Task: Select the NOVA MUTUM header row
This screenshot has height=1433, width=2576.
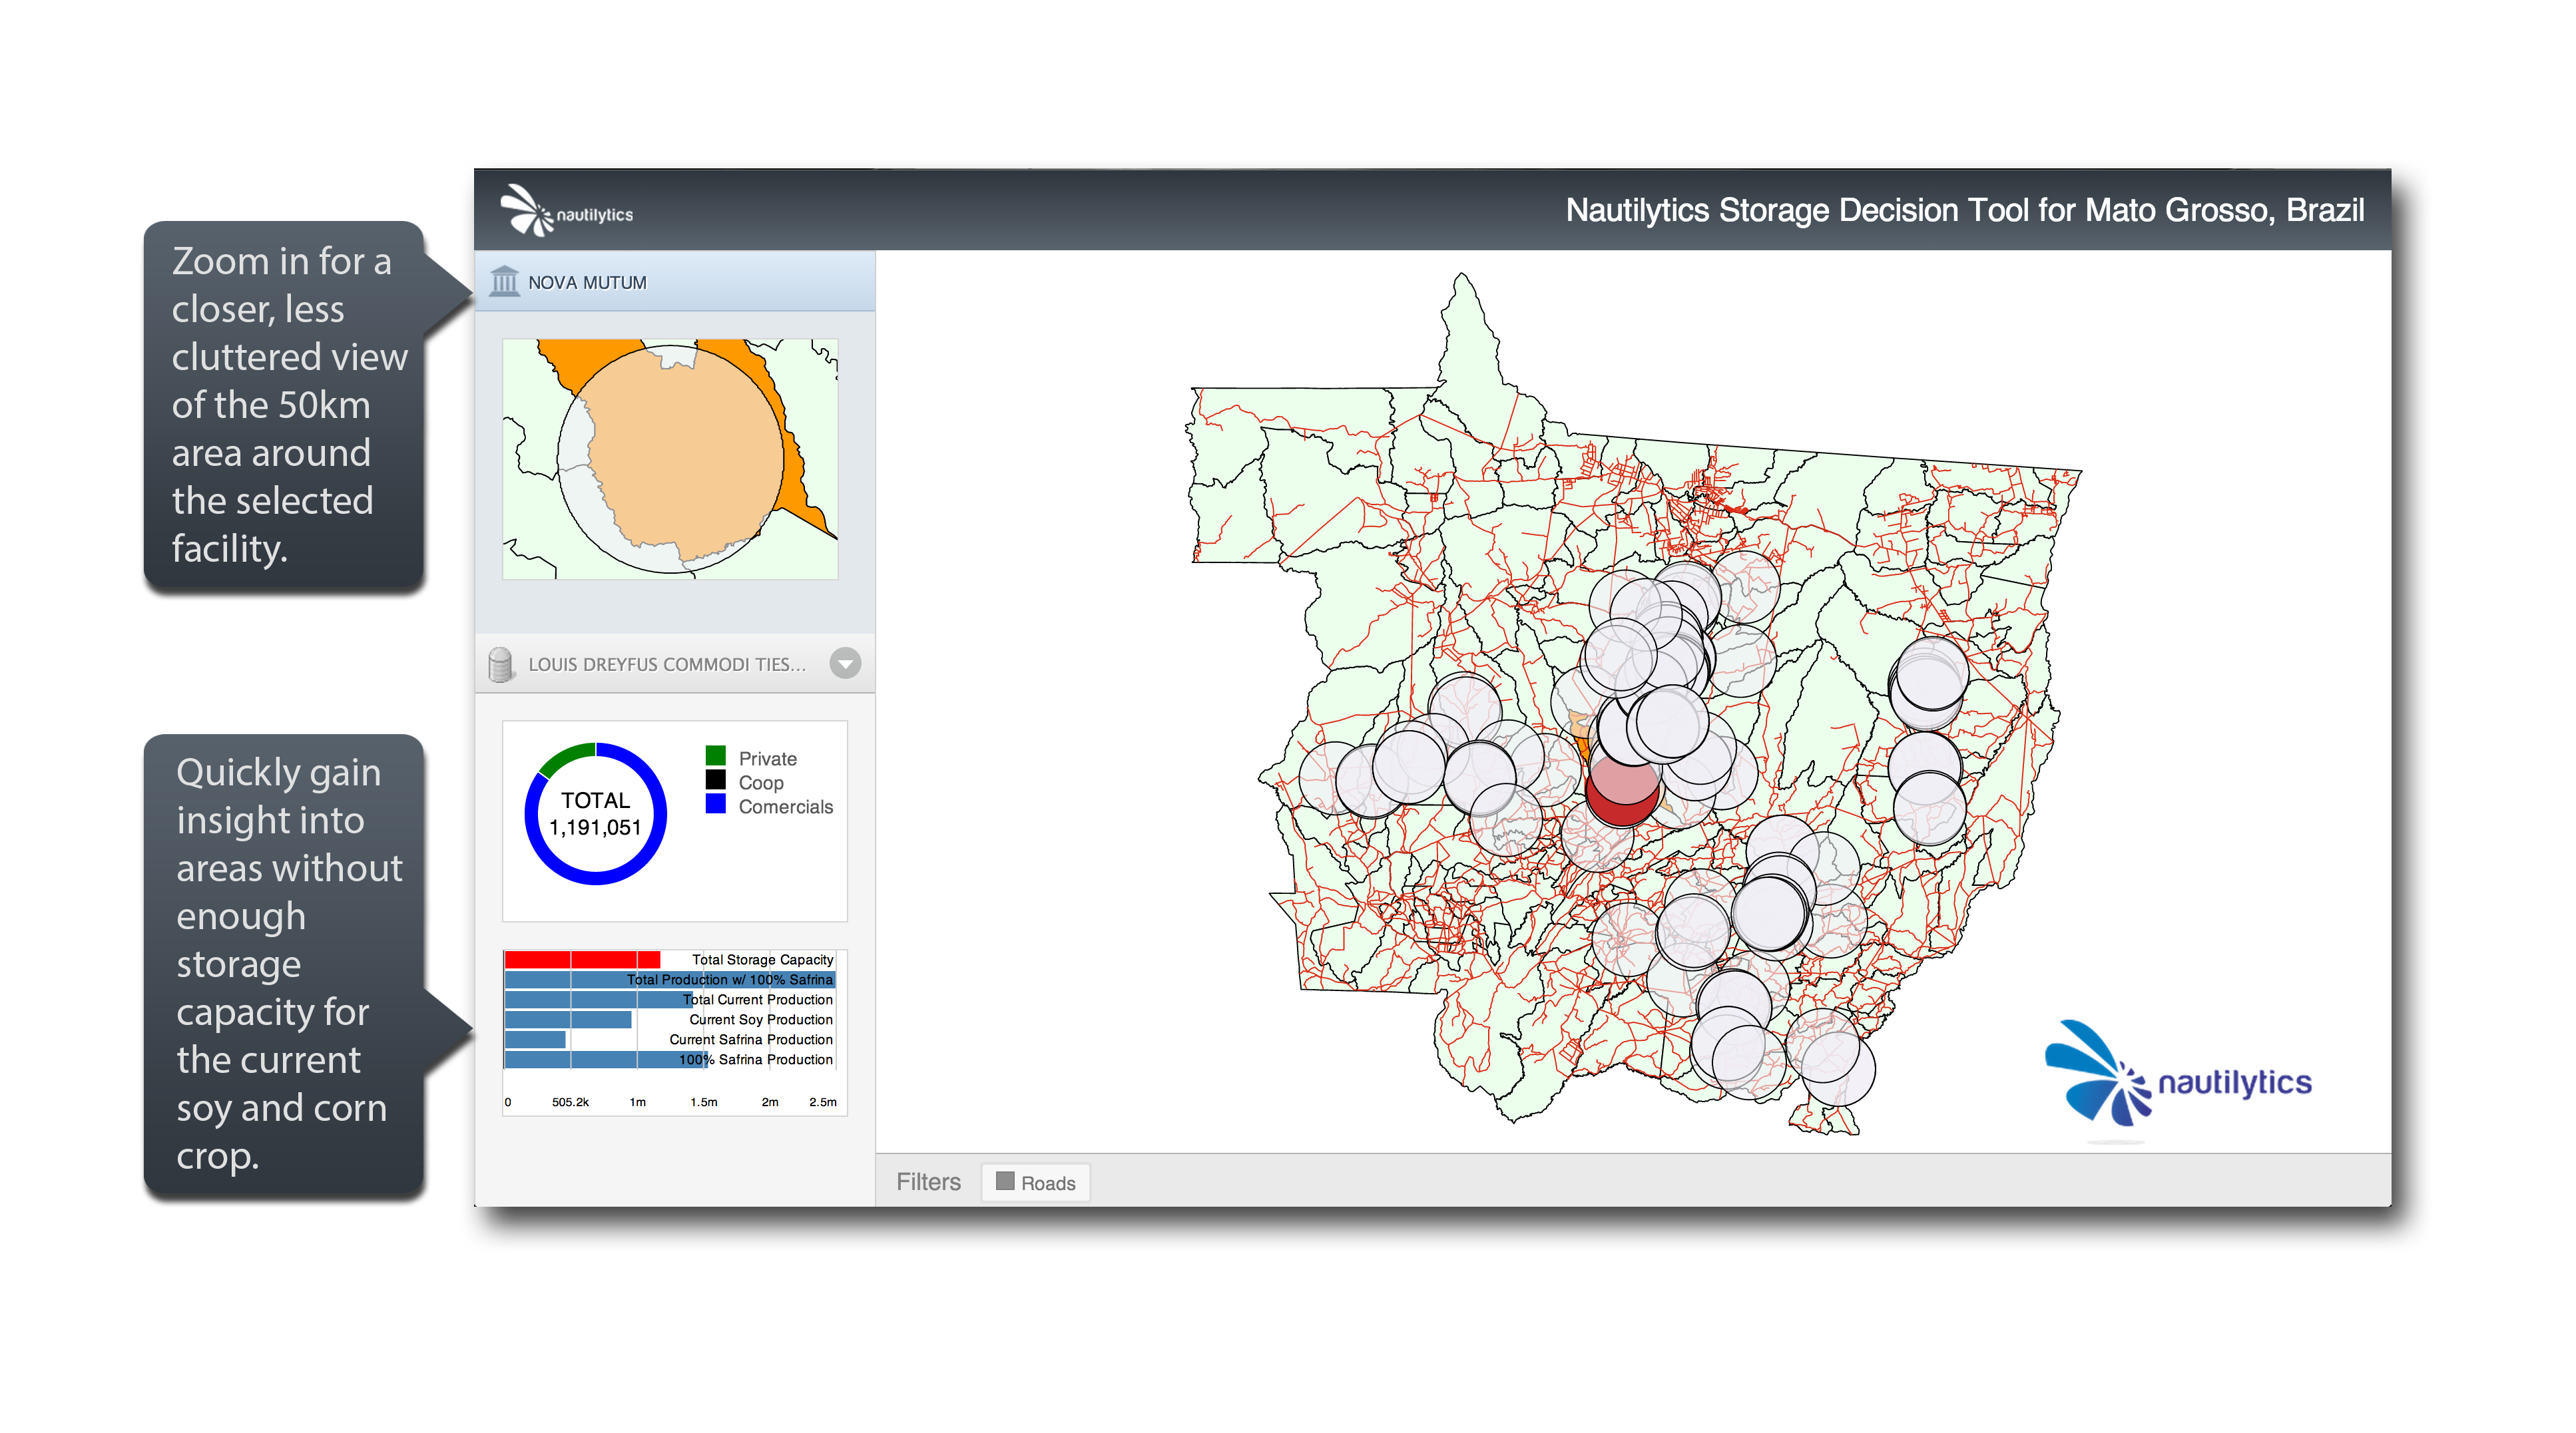Action: 675,282
